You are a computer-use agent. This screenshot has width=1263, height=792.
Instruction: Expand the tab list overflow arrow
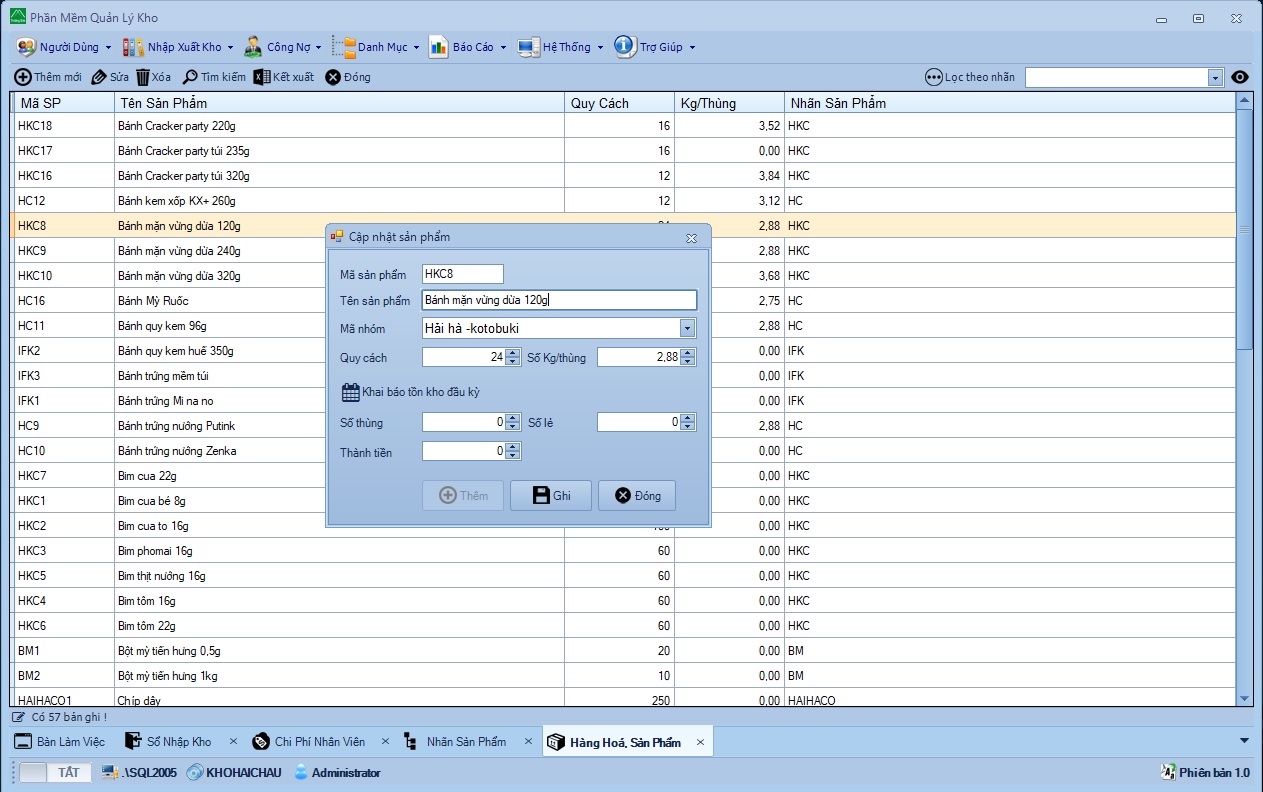[x=1244, y=741]
